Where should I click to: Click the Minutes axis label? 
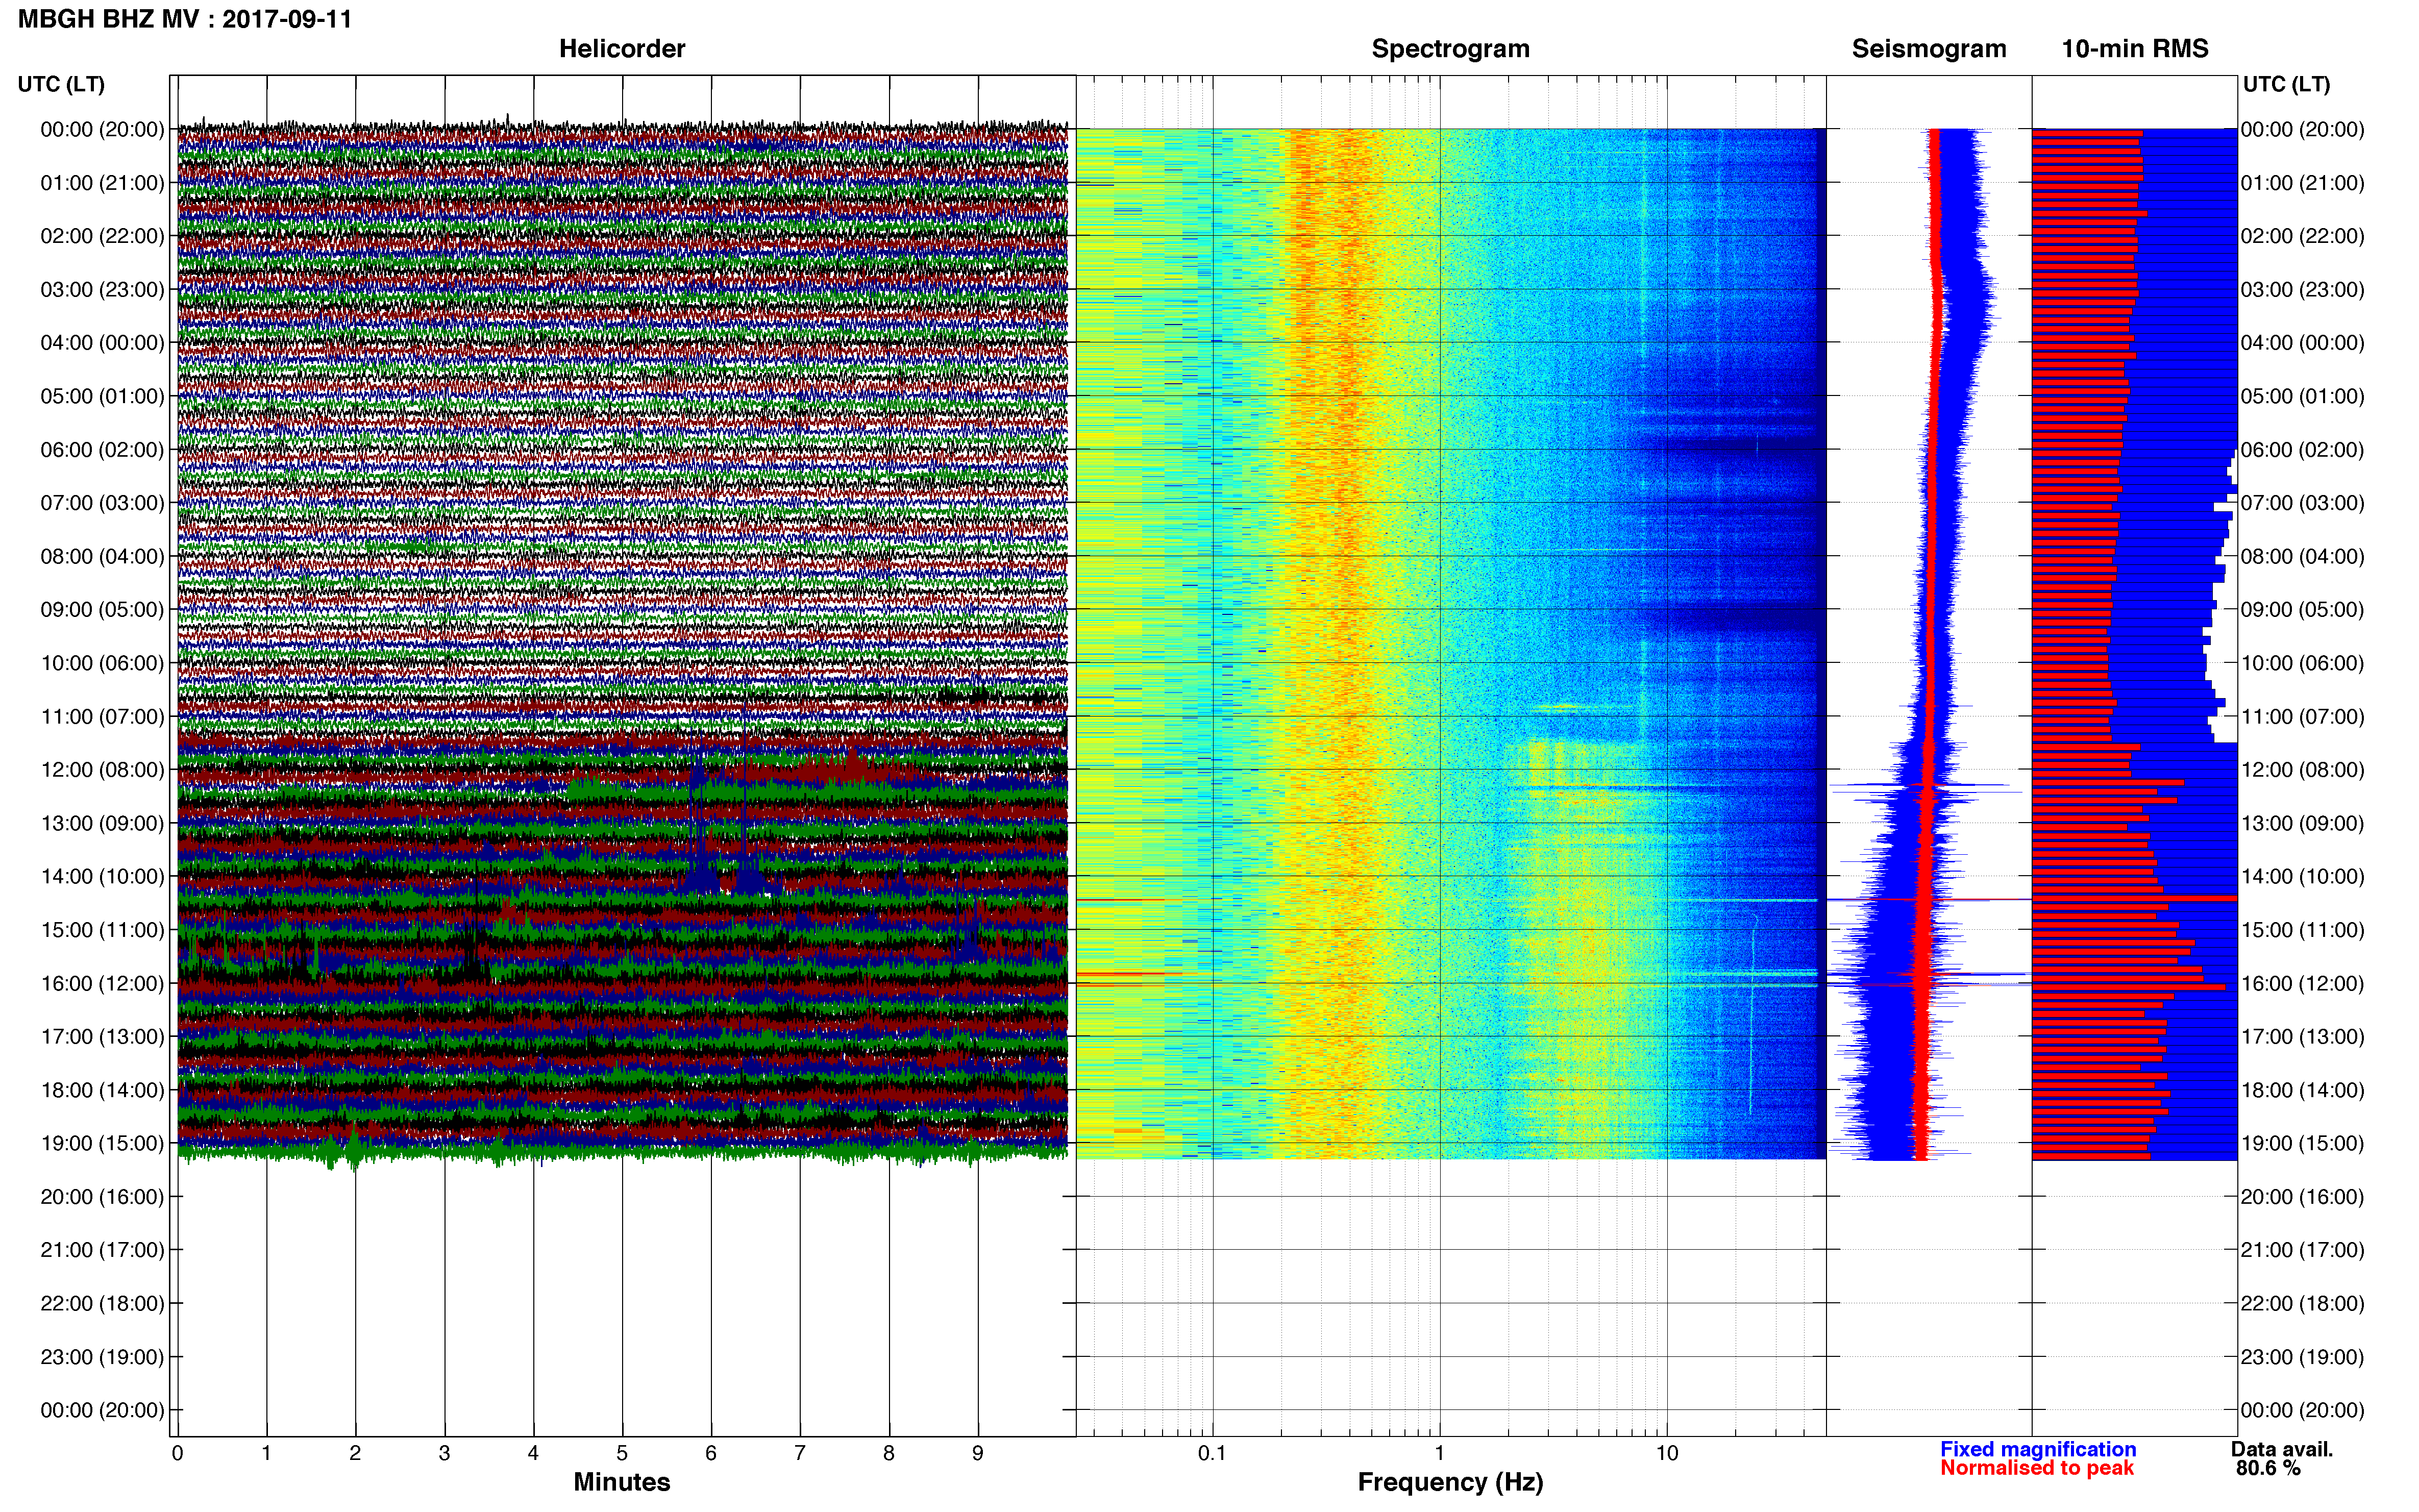622,1482
